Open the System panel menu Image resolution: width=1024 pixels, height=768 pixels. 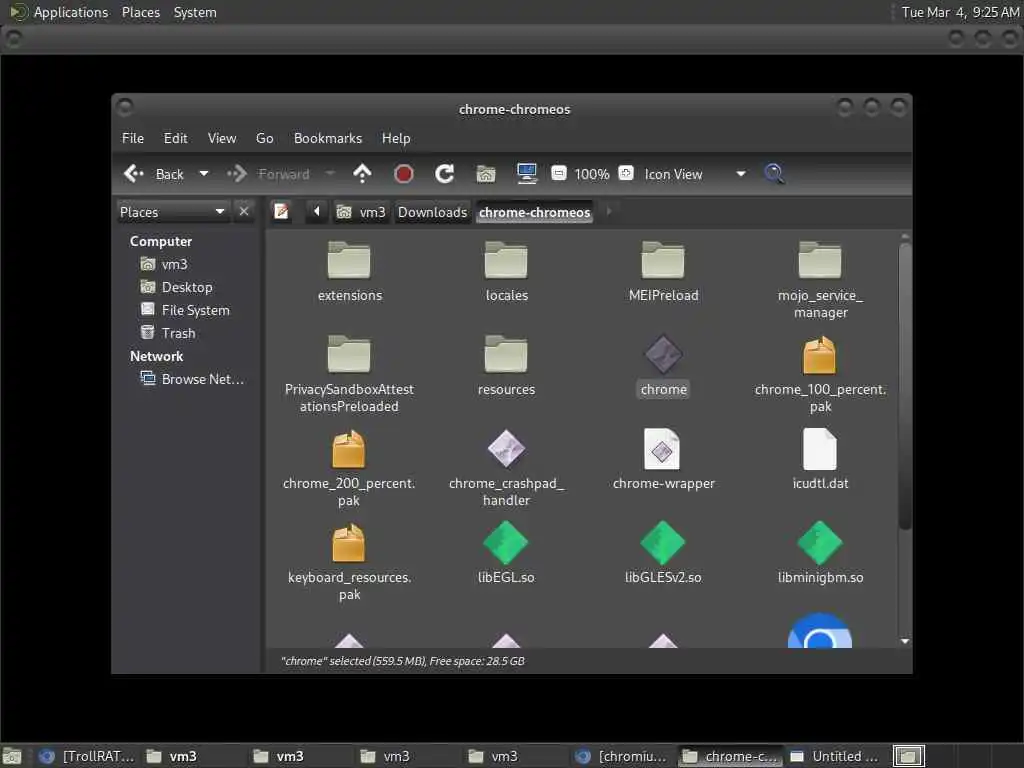point(195,12)
